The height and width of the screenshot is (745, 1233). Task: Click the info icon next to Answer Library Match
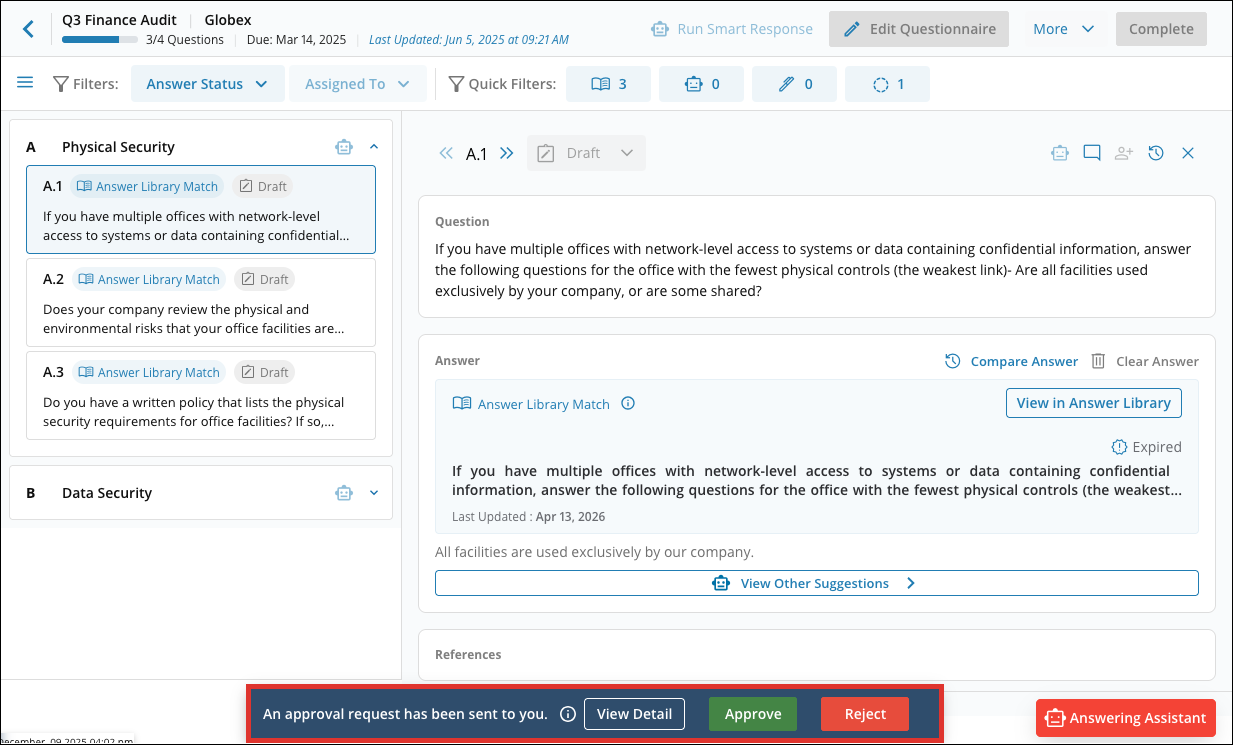click(x=628, y=404)
